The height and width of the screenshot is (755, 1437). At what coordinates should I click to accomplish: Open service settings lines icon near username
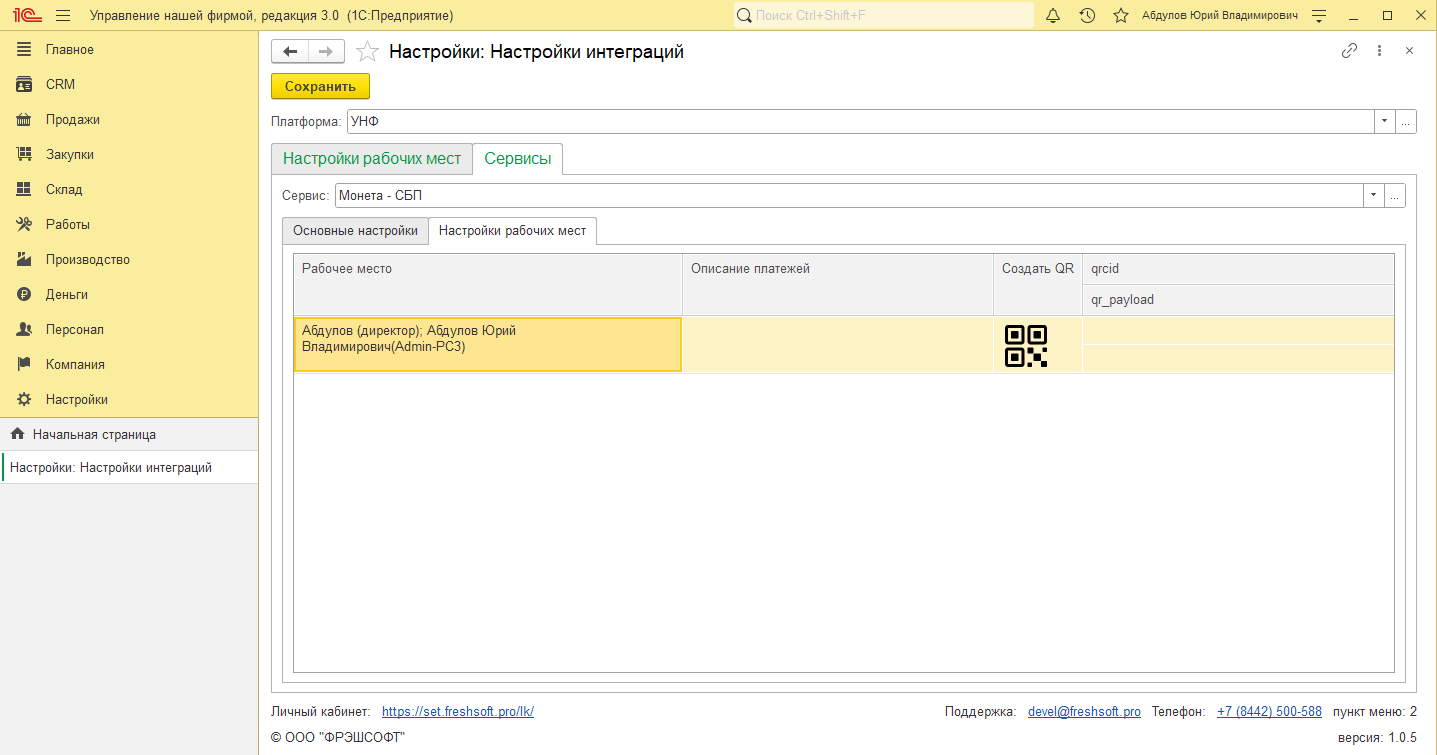(1319, 15)
